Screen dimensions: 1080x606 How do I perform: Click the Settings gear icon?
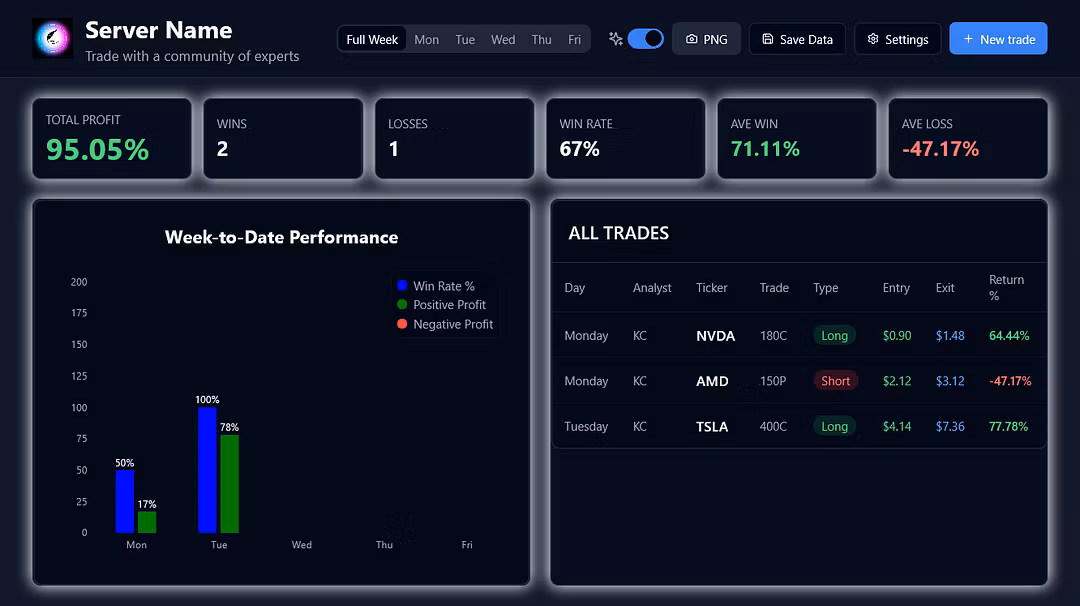click(x=873, y=40)
